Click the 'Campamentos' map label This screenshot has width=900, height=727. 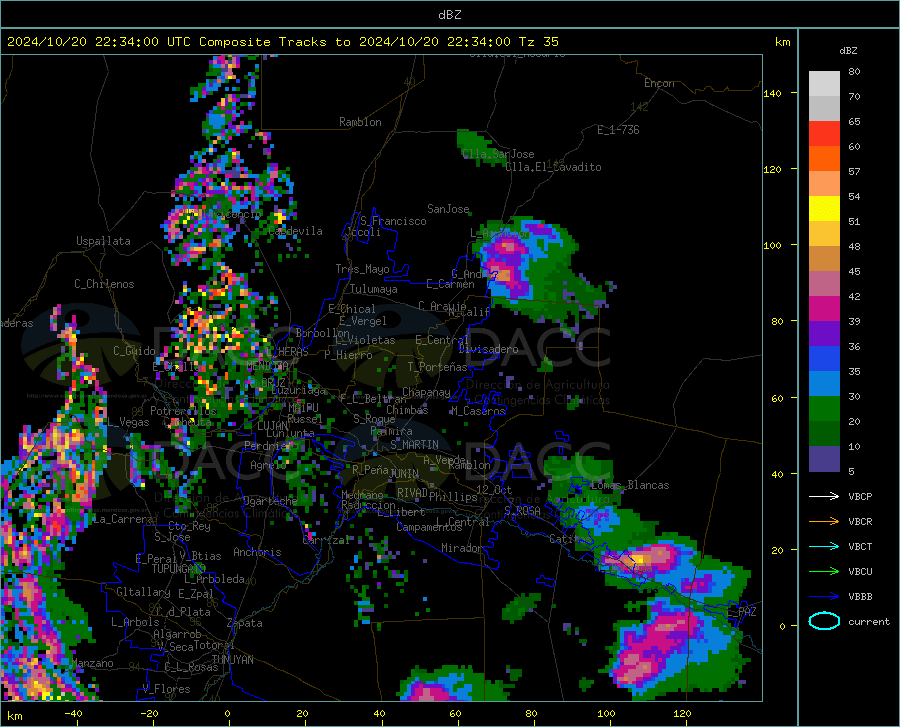tap(429, 527)
